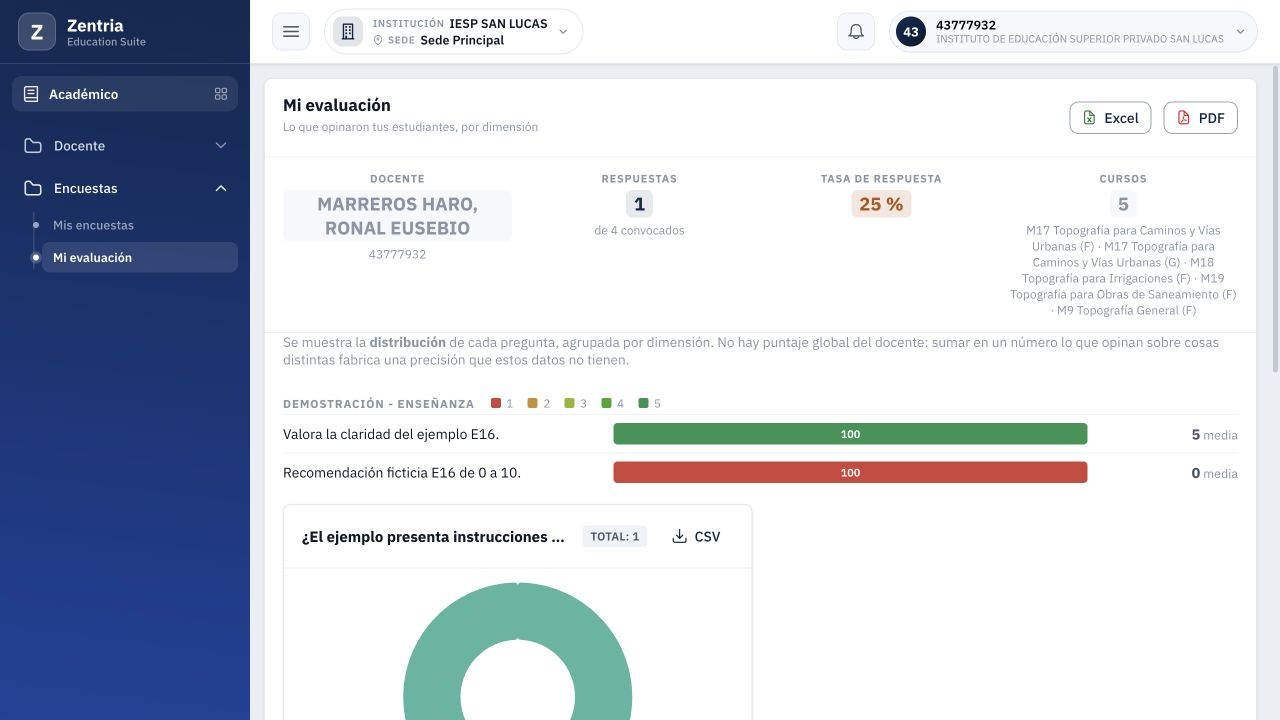This screenshot has width=1280, height=720.
Task: Click the '5 media' value
Action: (1214, 435)
